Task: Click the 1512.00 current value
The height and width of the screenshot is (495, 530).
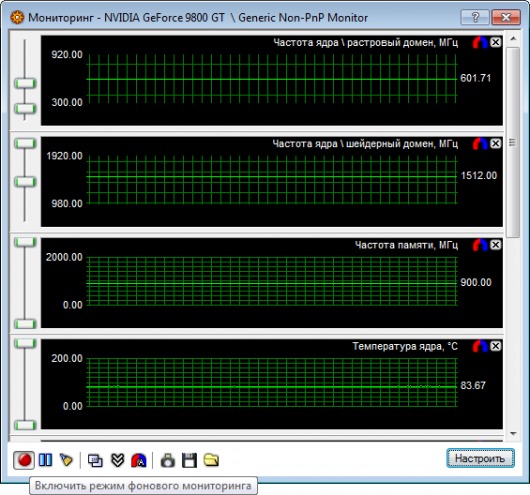Action: [479, 175]
